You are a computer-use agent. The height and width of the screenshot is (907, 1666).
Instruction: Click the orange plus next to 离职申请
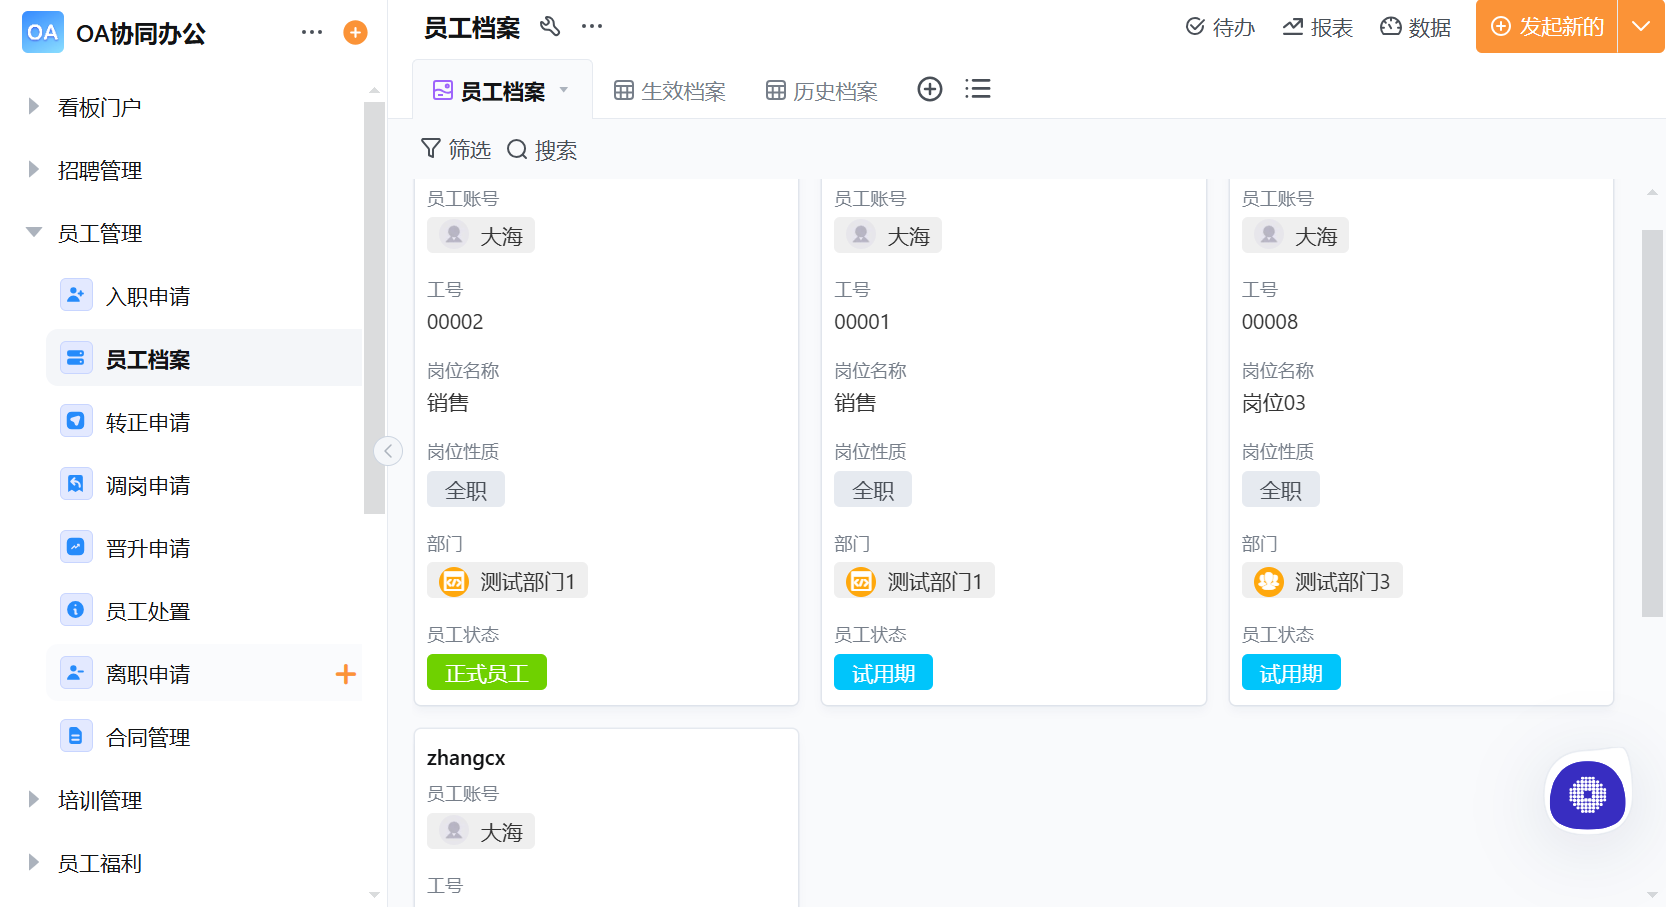345,673
